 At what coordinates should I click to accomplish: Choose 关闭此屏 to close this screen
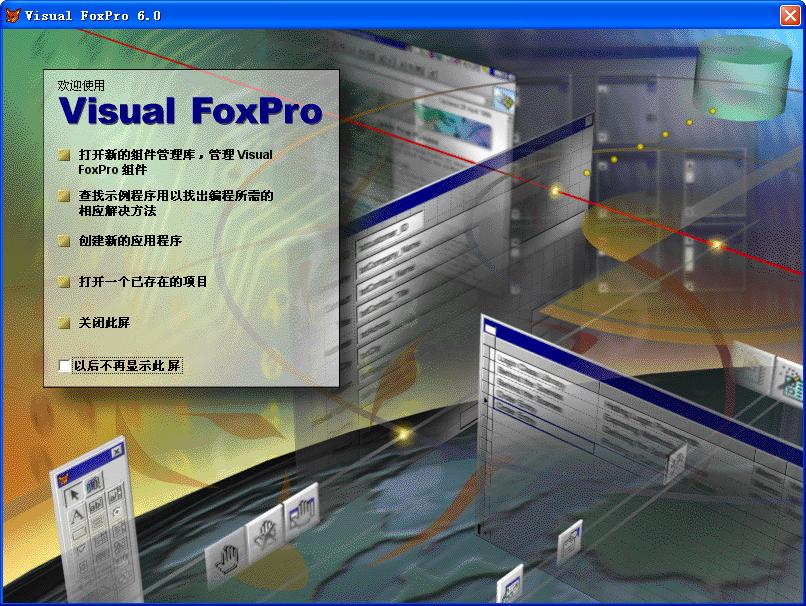[104, 323]
